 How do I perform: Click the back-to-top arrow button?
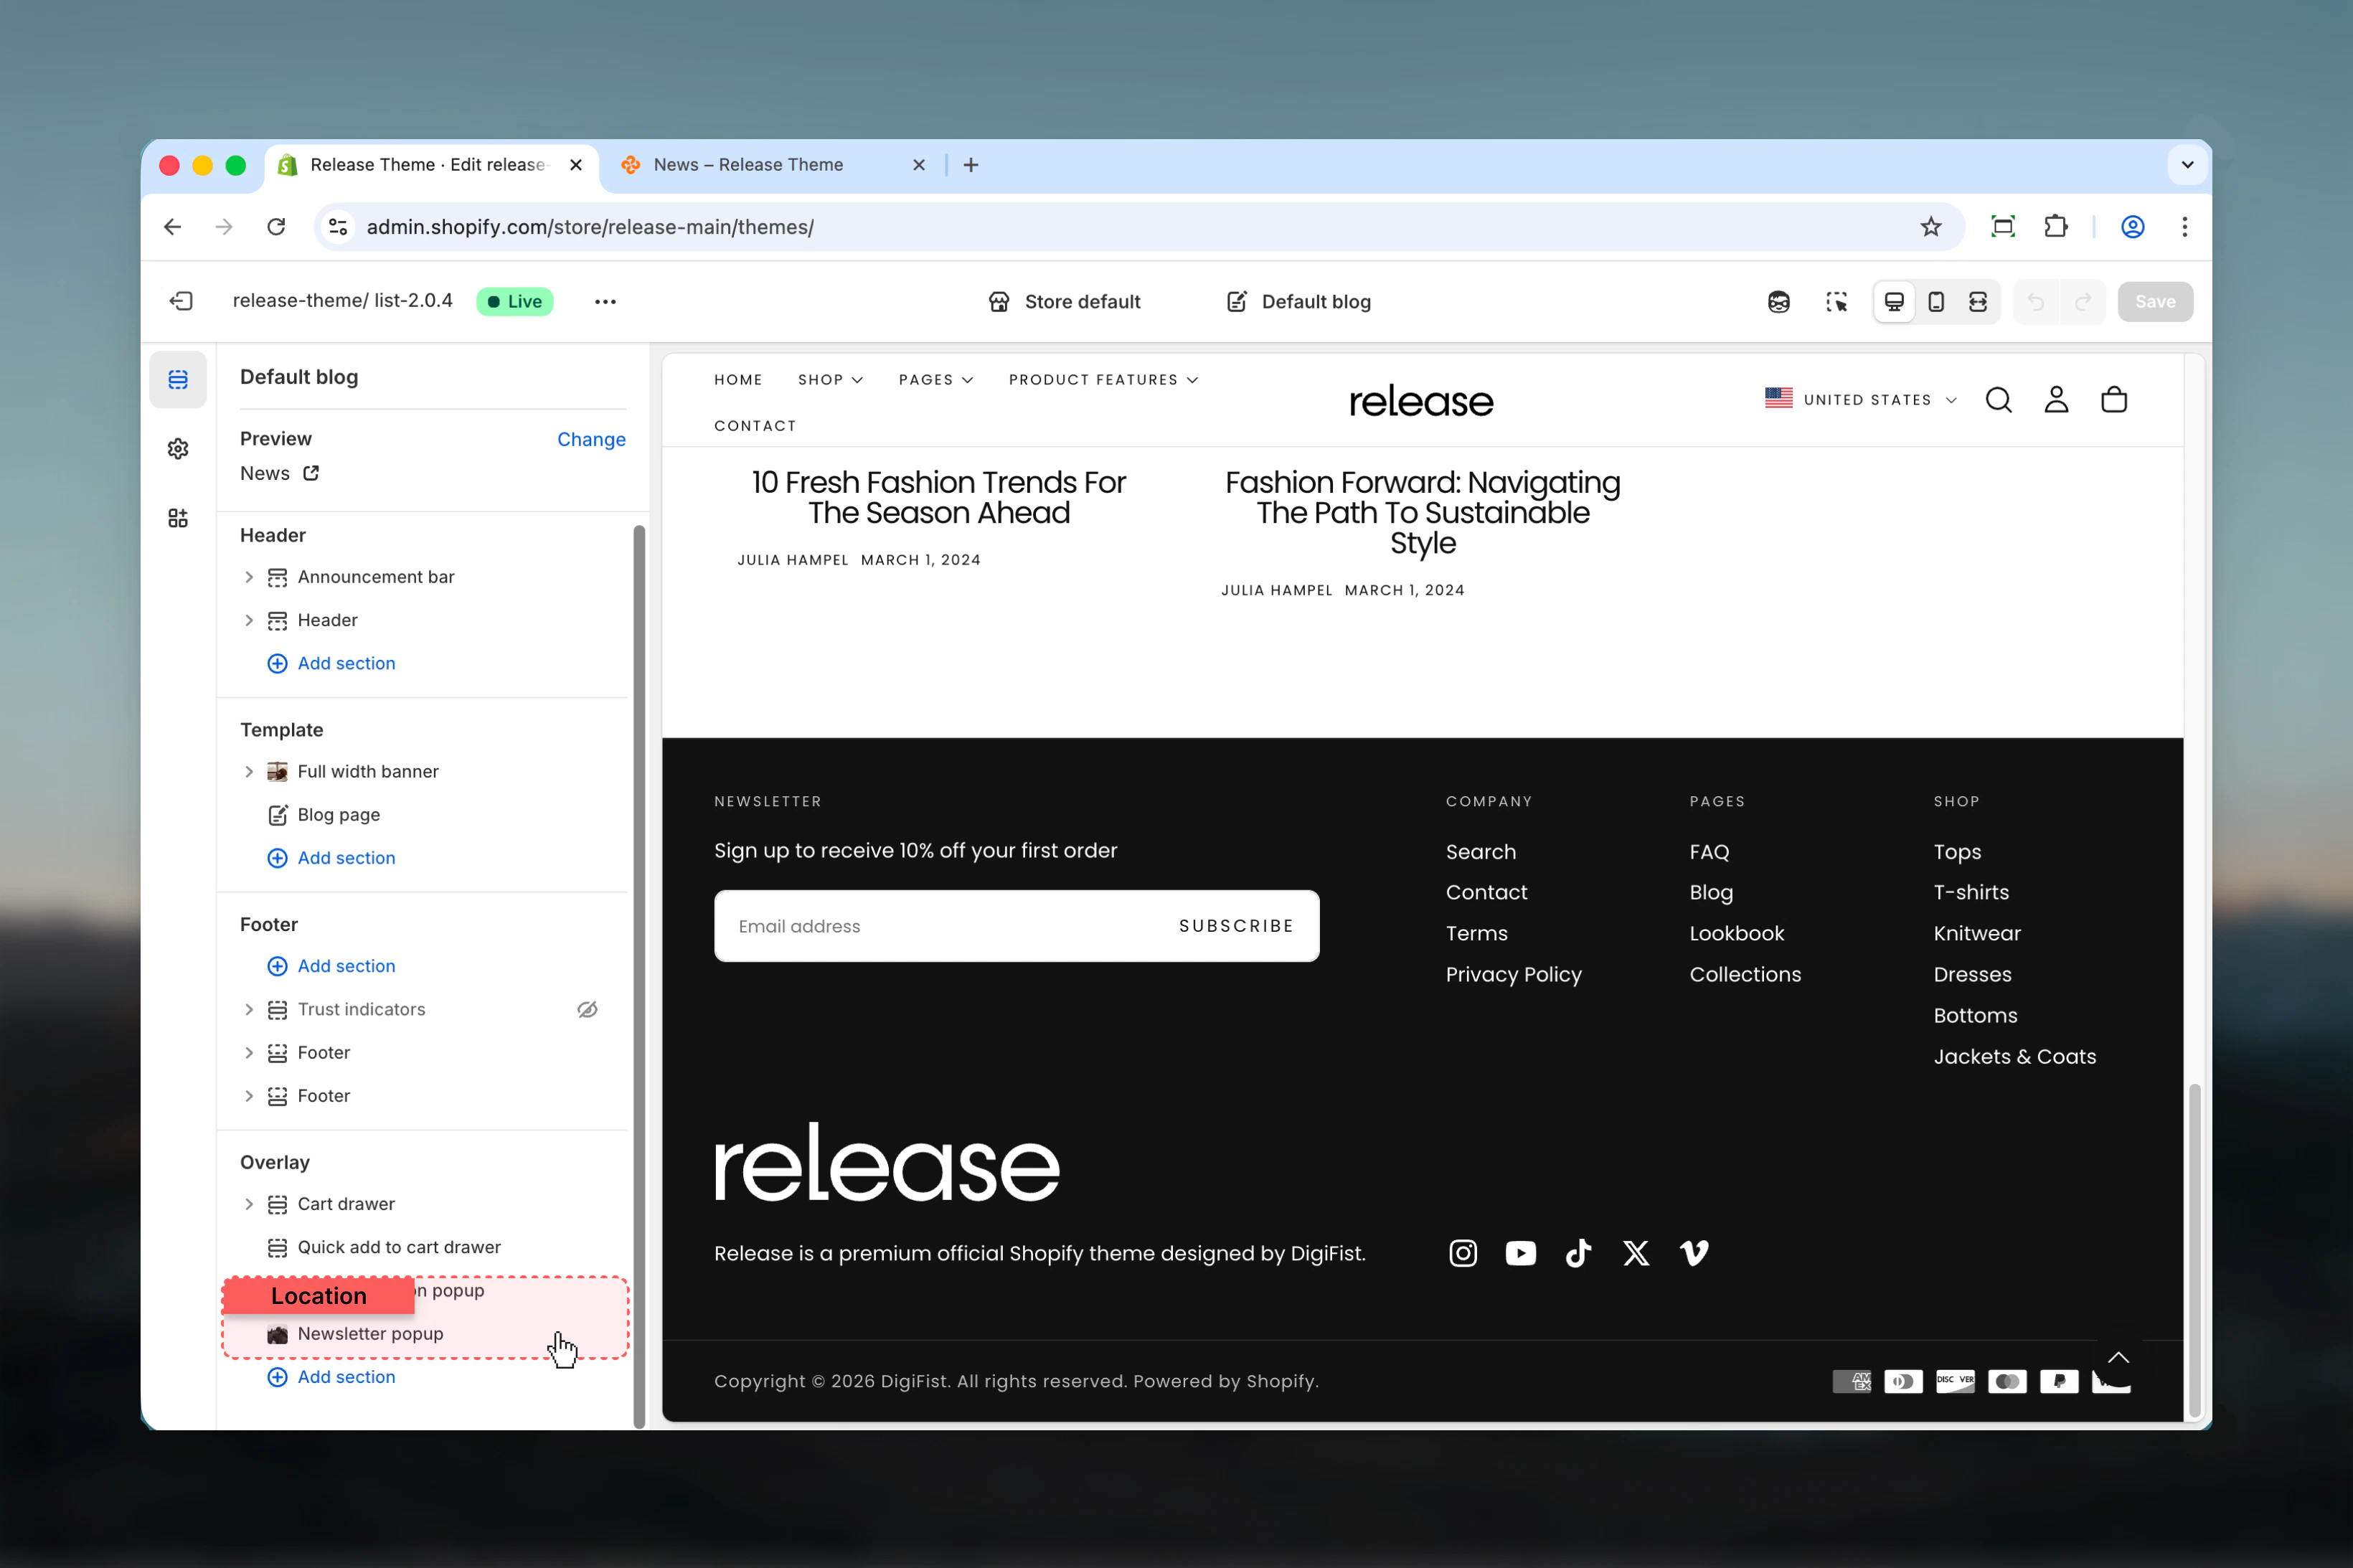click(x=2118, y=1357)
